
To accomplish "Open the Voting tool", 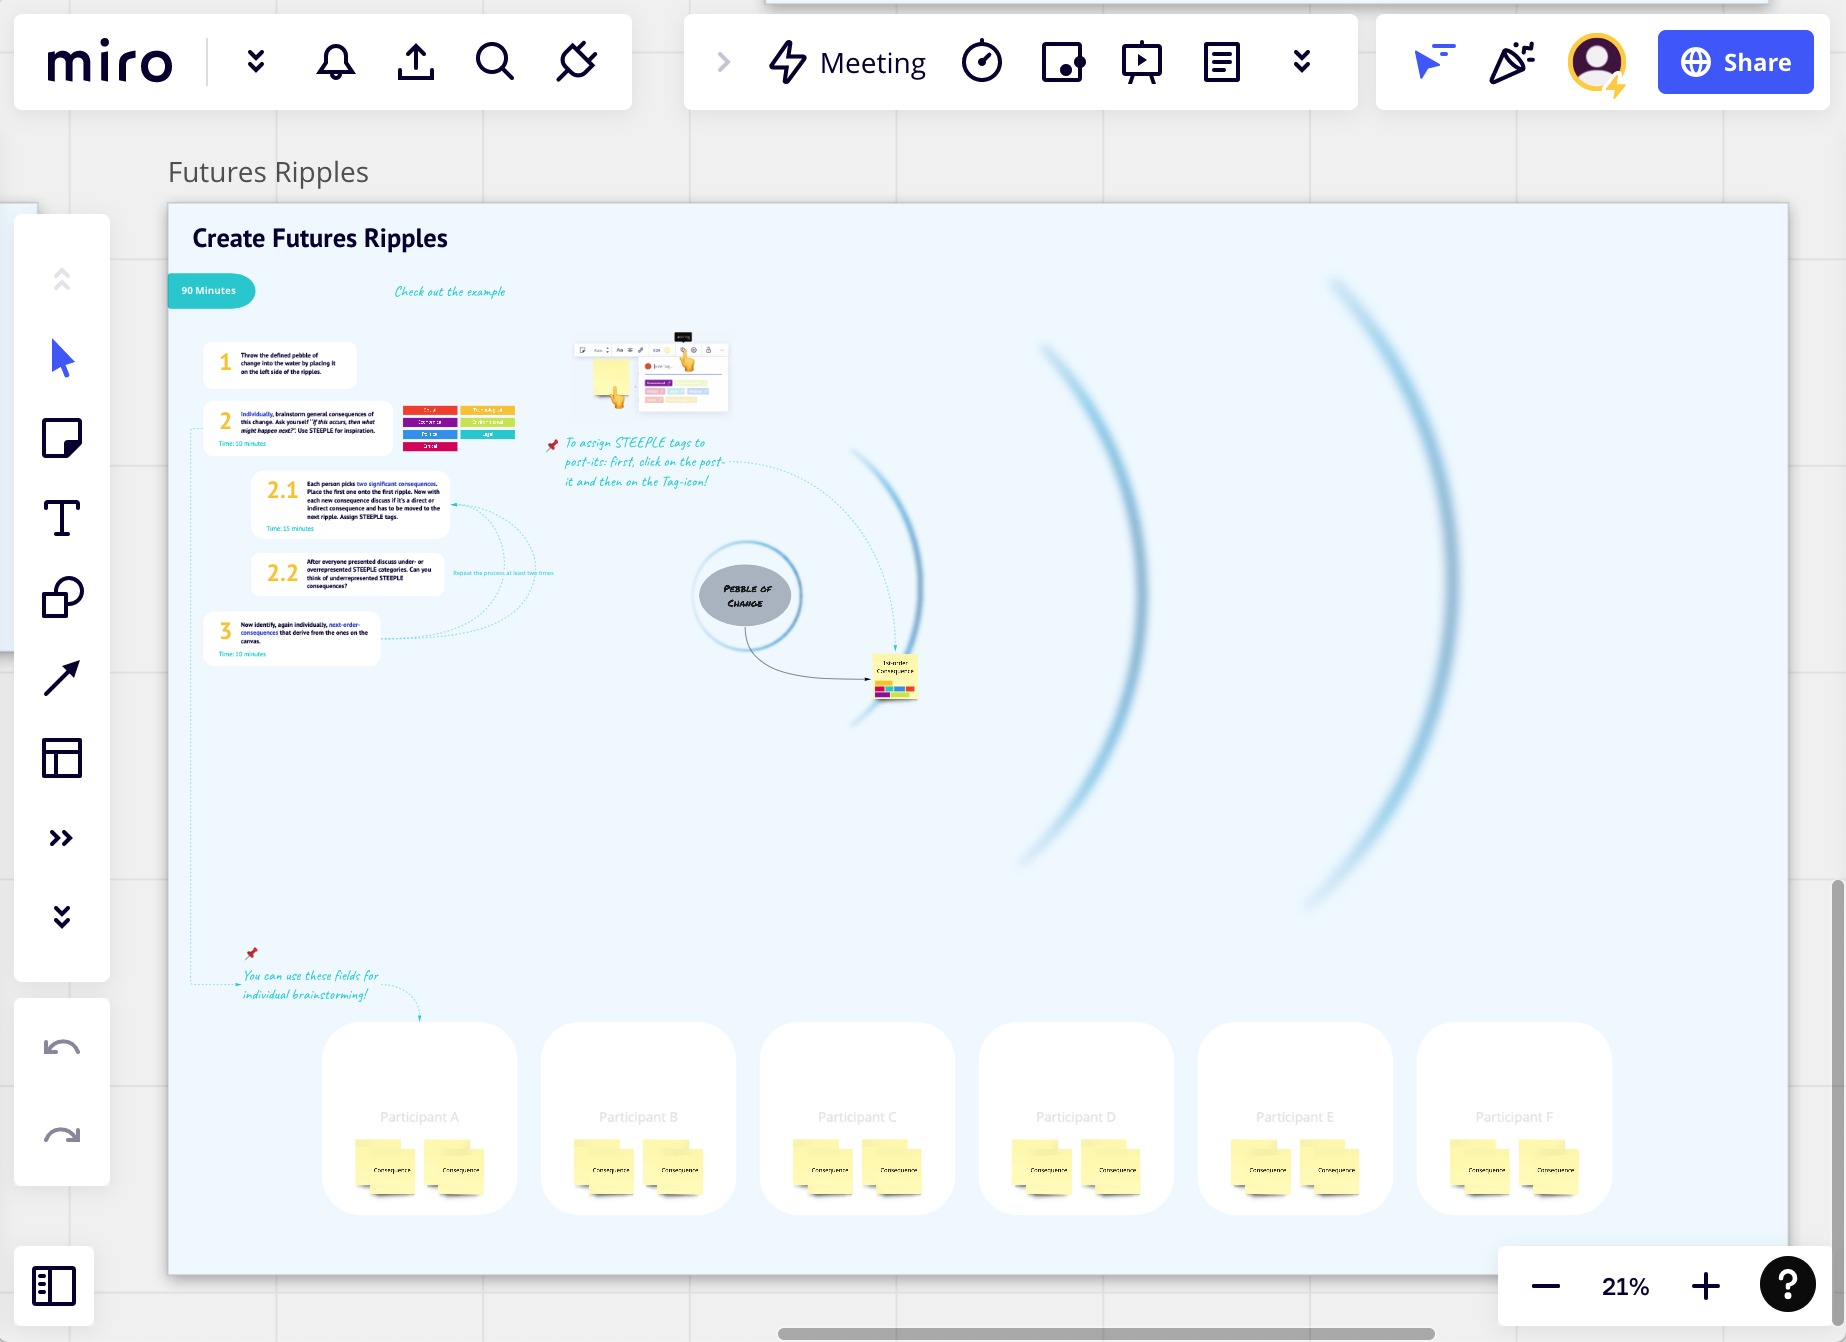I will click(x=1062, y=62).
